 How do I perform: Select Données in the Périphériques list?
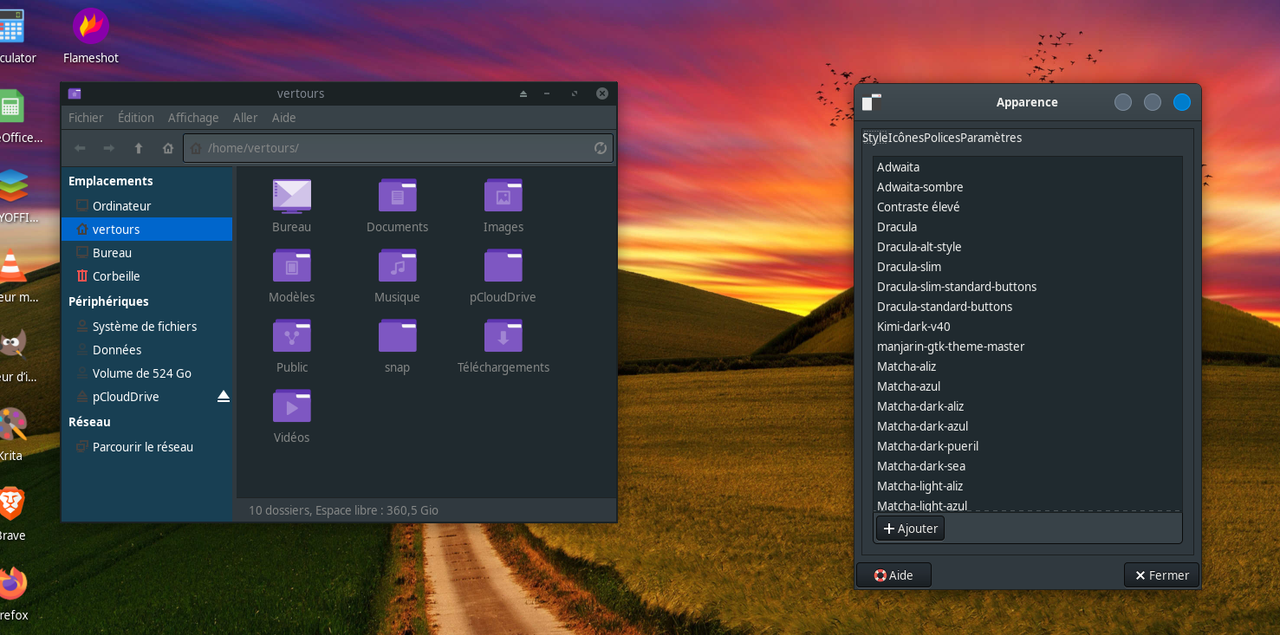[147, 350]
